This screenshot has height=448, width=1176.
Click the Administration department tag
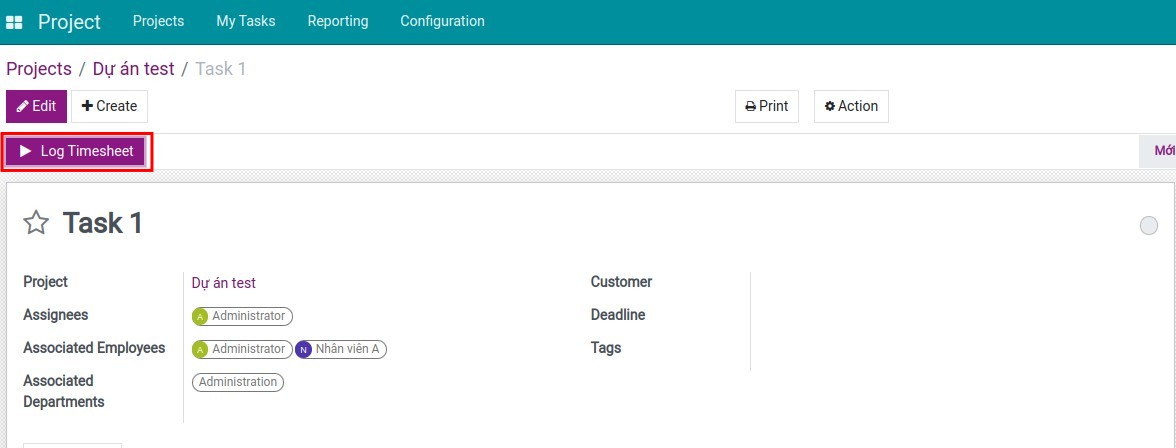238,382
